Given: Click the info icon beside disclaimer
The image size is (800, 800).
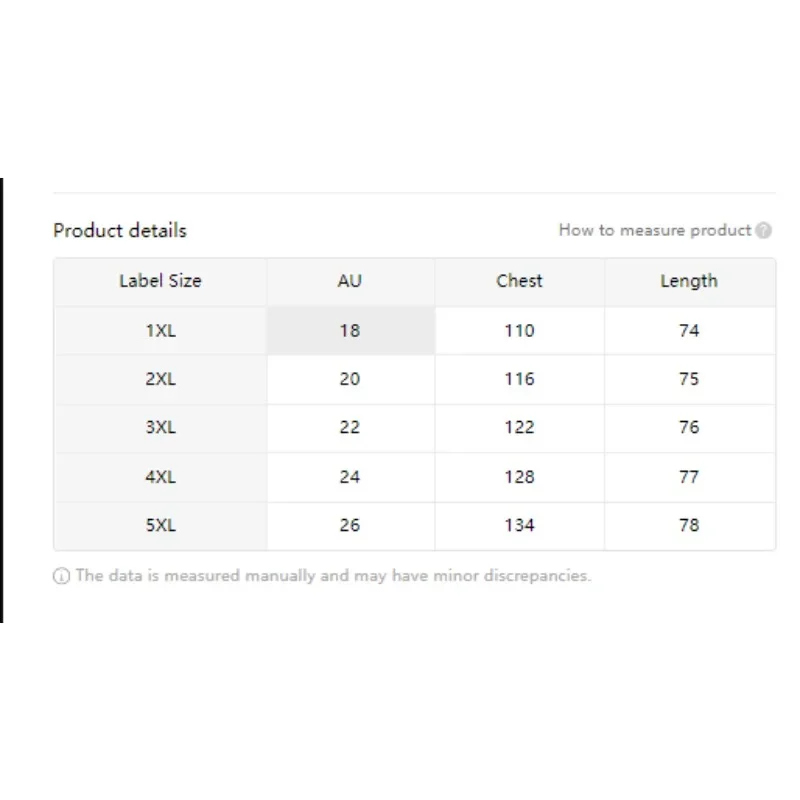Looking at the screenshot, I should pyautogui.click(x=61, y=576).
